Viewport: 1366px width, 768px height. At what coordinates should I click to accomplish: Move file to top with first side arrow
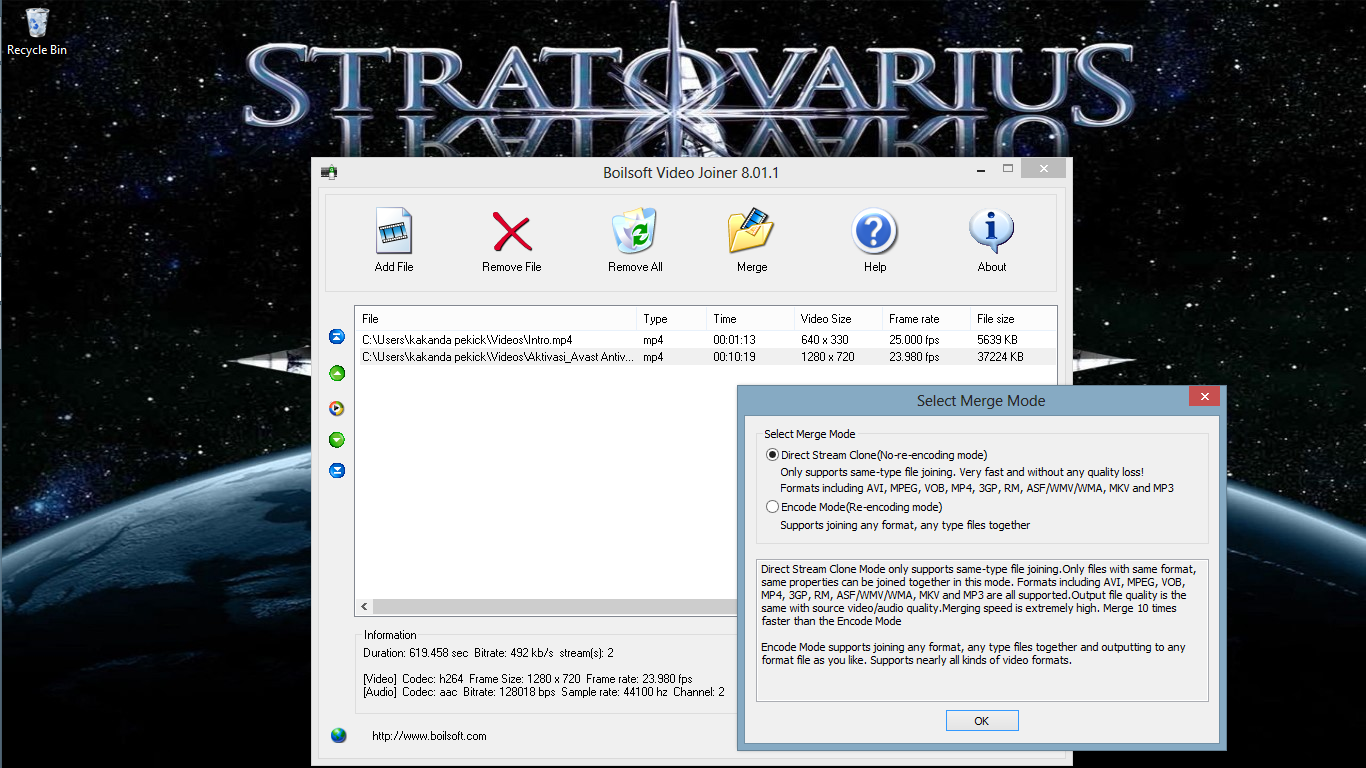[x=337, y=337]
